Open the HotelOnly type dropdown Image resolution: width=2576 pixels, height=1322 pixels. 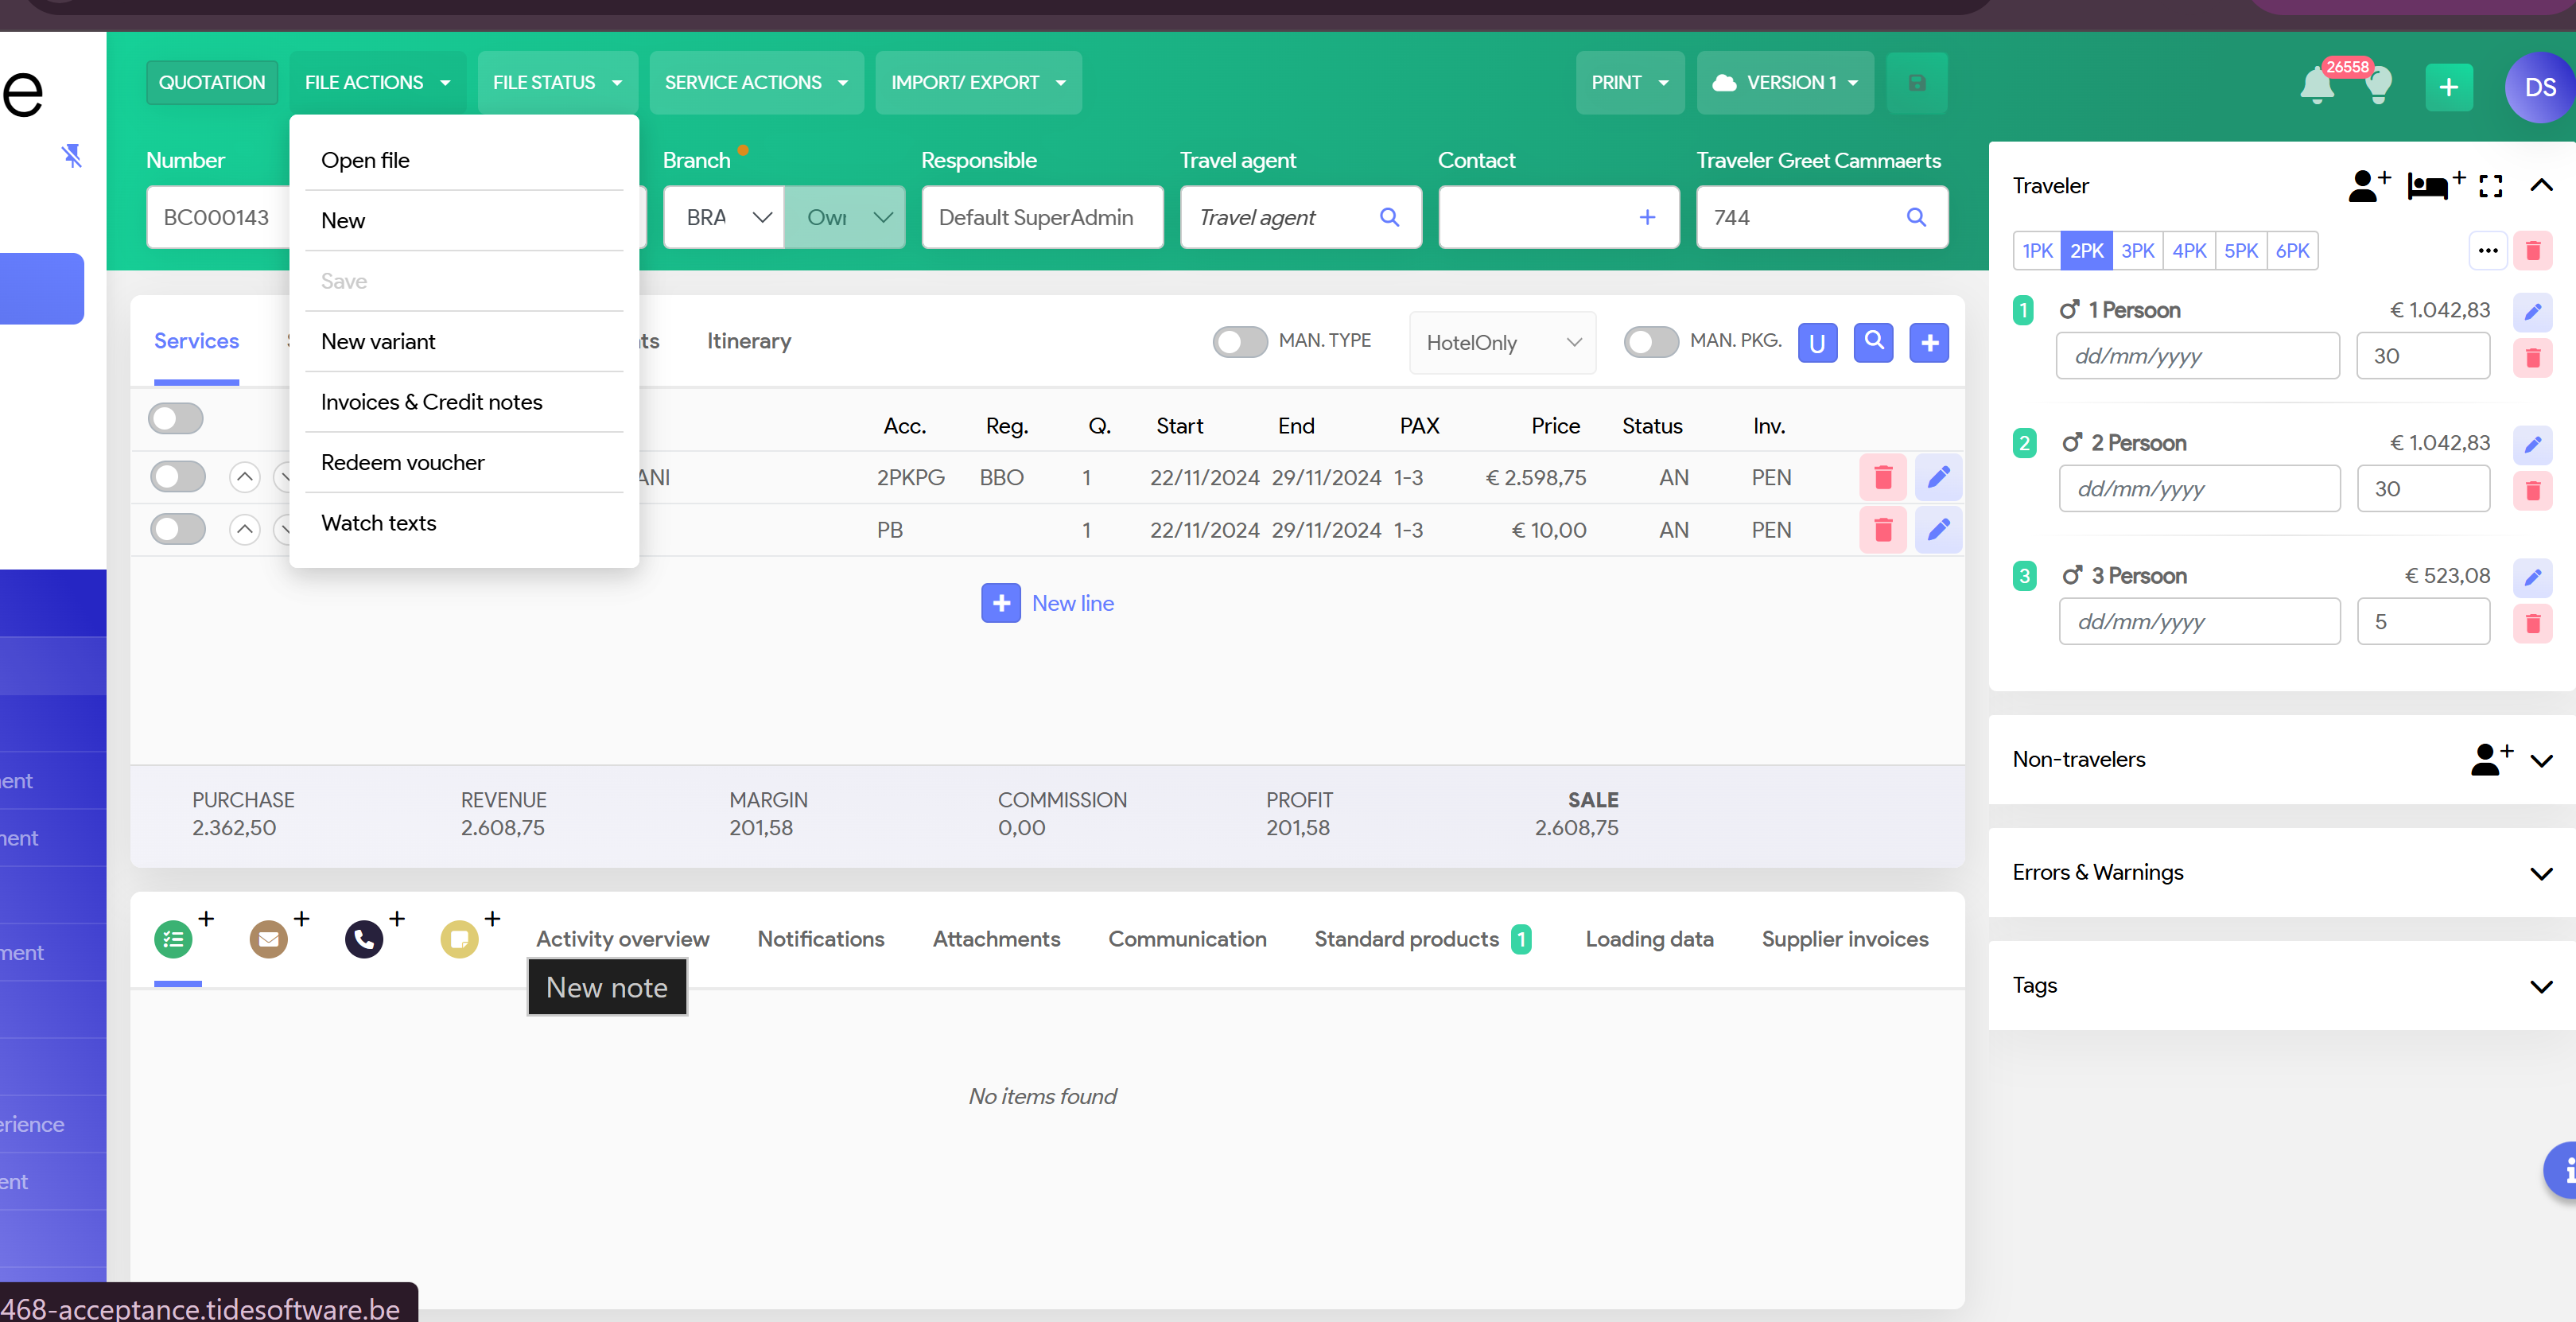coord(1501,343)
